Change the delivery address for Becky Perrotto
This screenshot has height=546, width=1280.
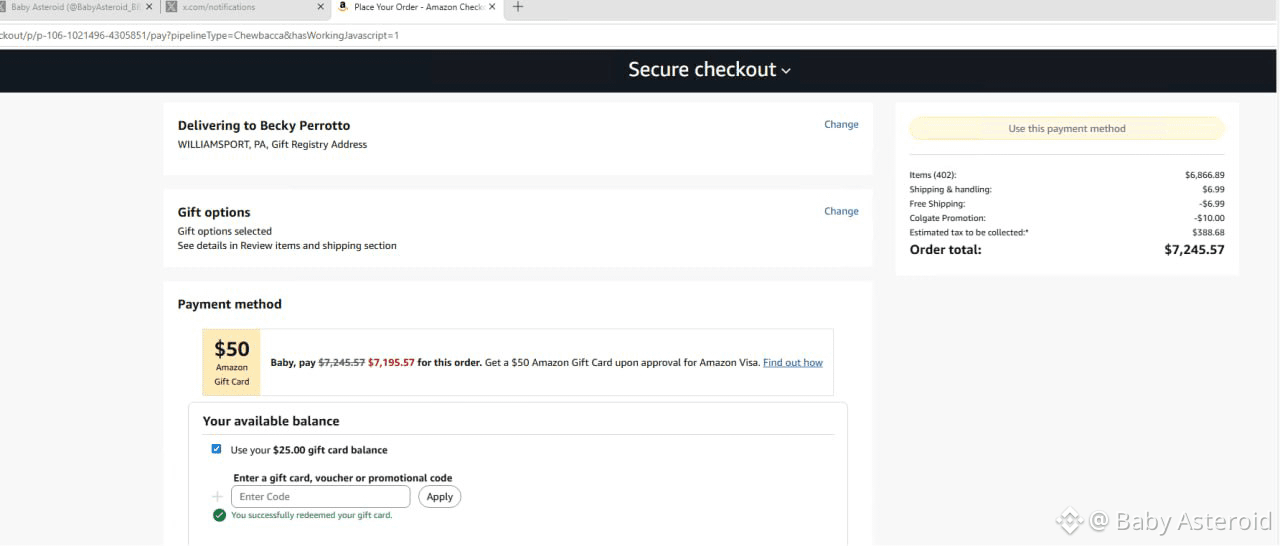(x=841, y=125)
